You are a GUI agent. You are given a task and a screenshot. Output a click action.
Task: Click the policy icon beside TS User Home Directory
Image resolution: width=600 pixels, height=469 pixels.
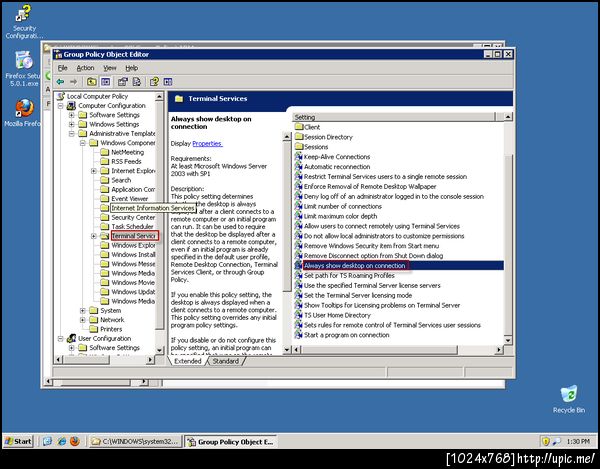click(298, 315)
